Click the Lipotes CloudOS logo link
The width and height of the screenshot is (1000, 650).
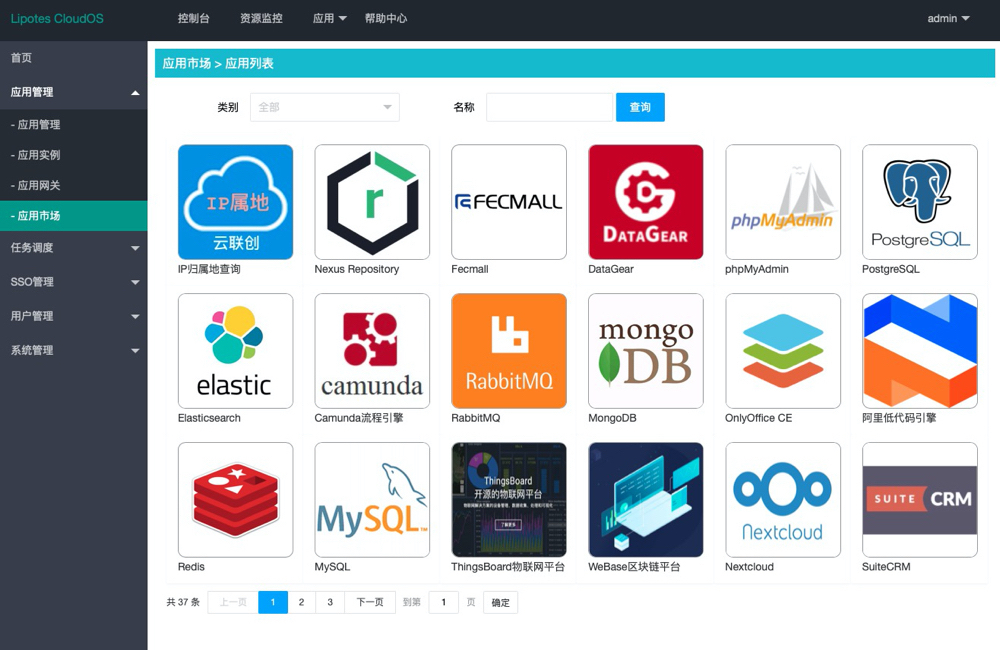coord(57,18)
